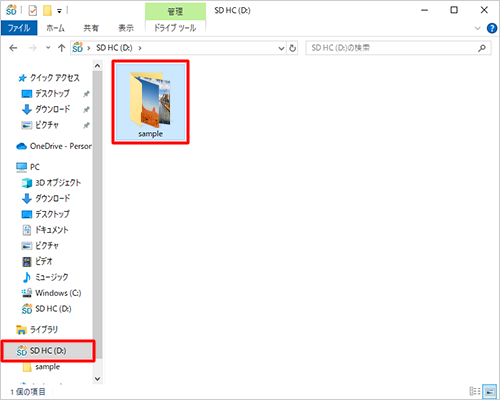
Task: Open pinned Downloads (ダウンロード) under Quick Access
Action: click(53, 109)
